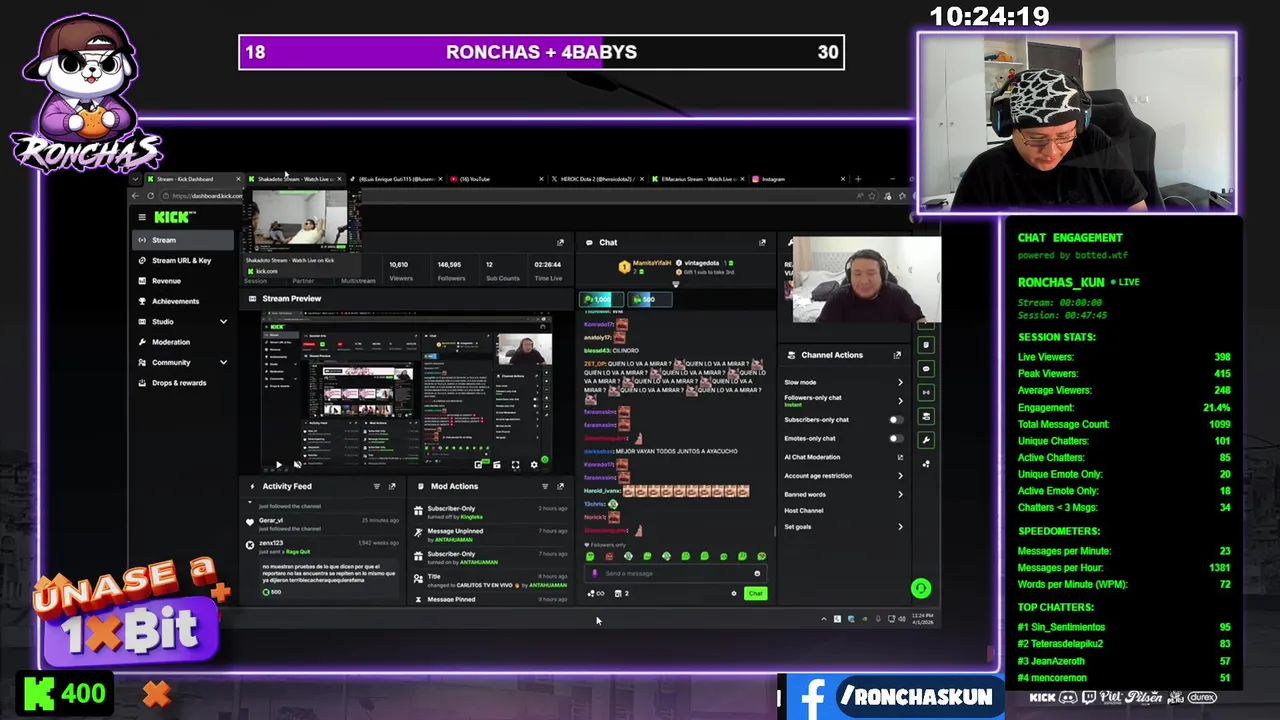
Task: Enter fullscreen in Stream Preview
Action: pyautogui.click(x=515, y=465)
